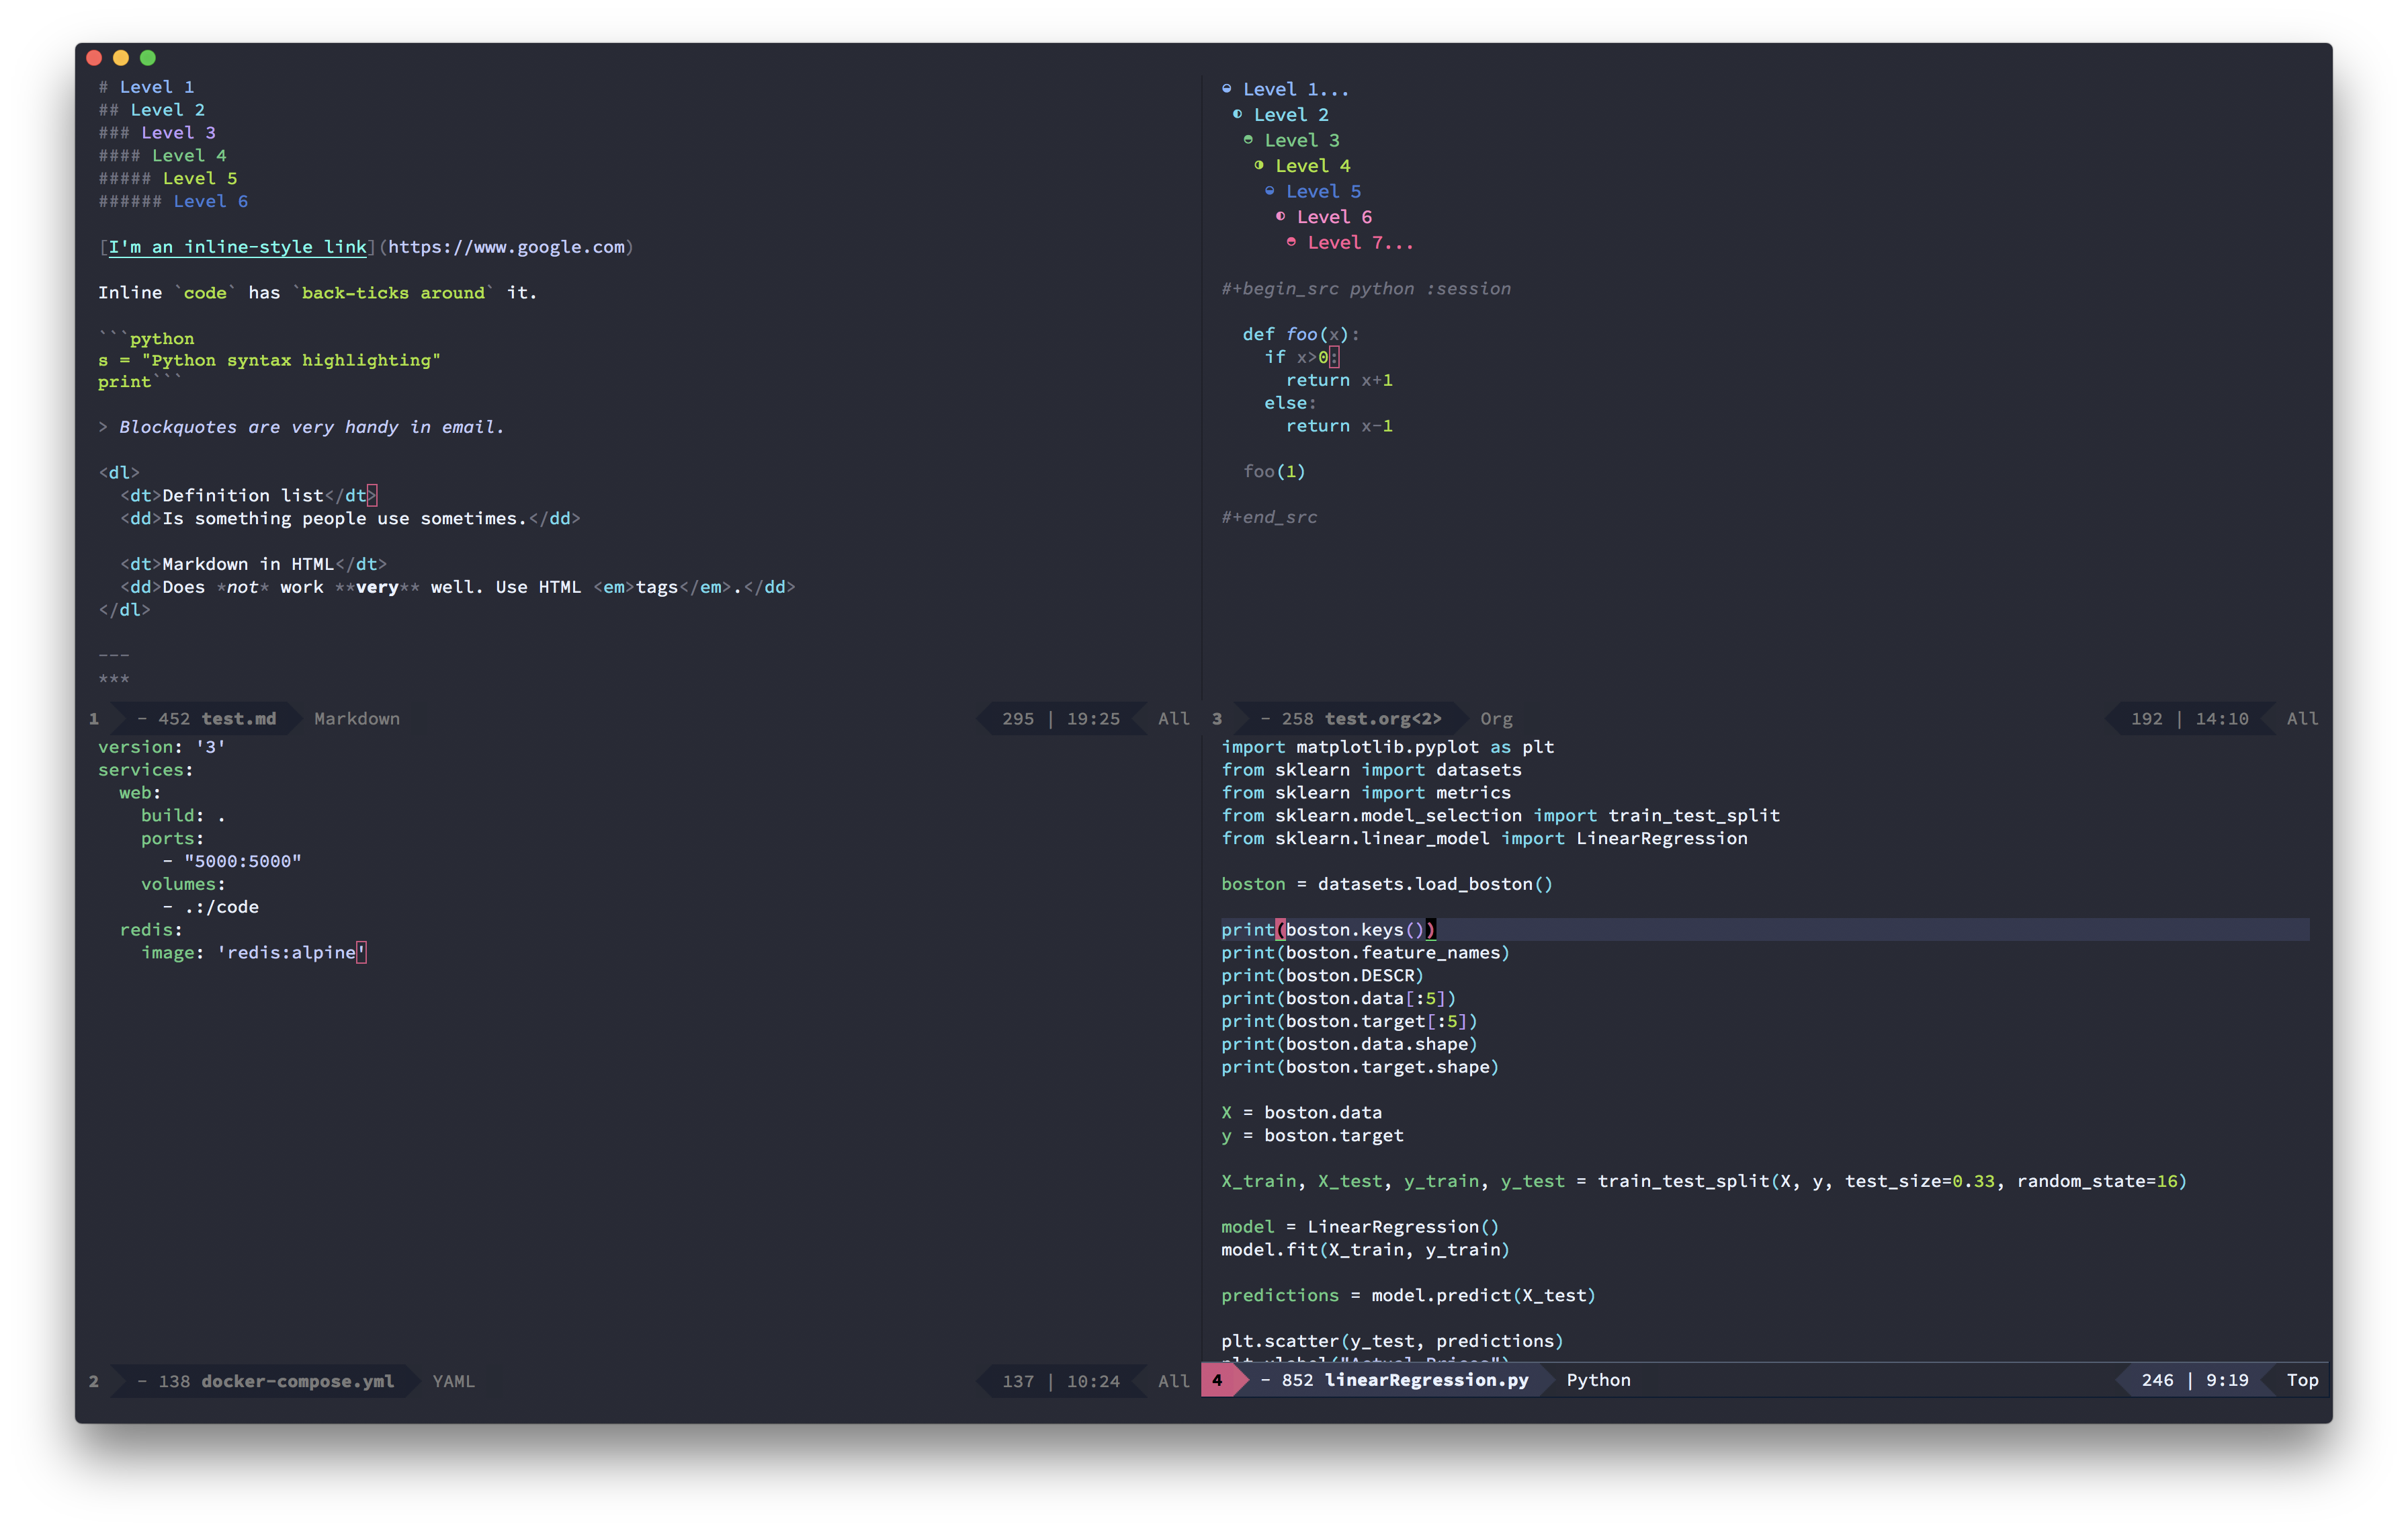This screenshot has width=2408, height=1531.
Task: Click the https://www.google.com URL
Action: (x=506, y=247)
